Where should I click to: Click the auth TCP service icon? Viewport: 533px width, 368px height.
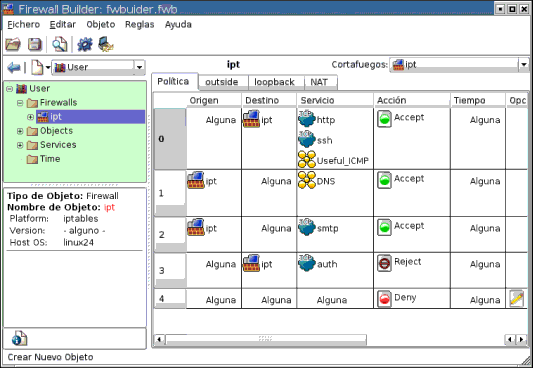307,263
